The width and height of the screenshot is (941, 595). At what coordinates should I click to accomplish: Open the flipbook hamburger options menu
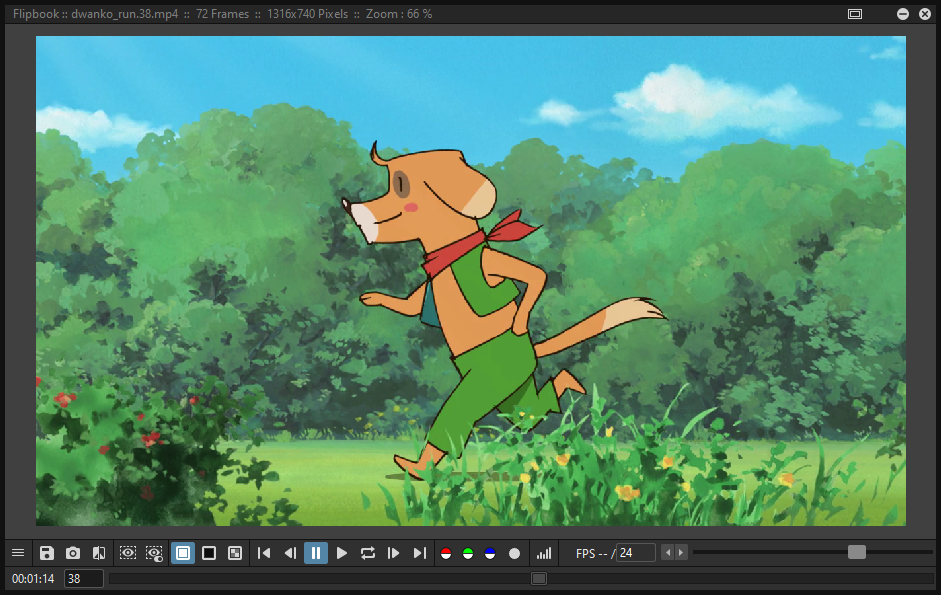[x=18, y=553]
